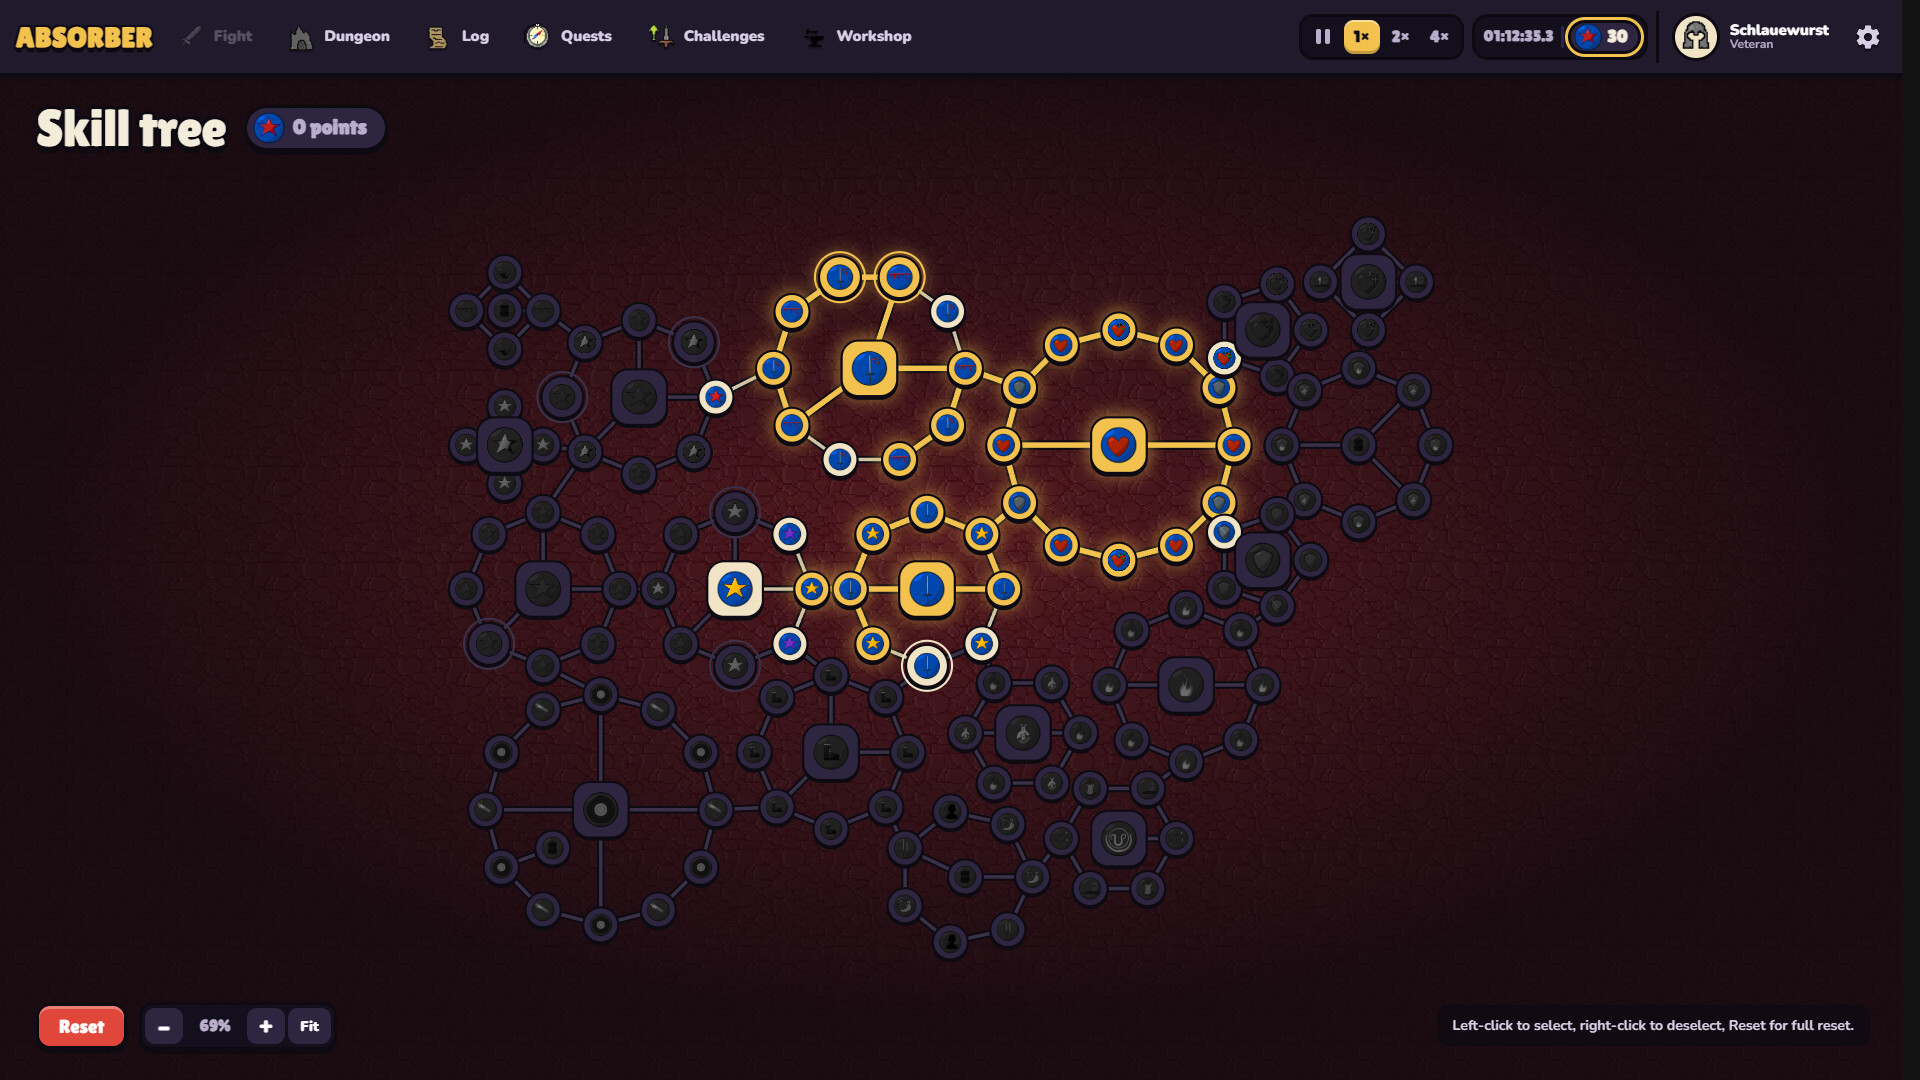
Task: Click the Fit zoom button
Action: [x=310, y=1026]
